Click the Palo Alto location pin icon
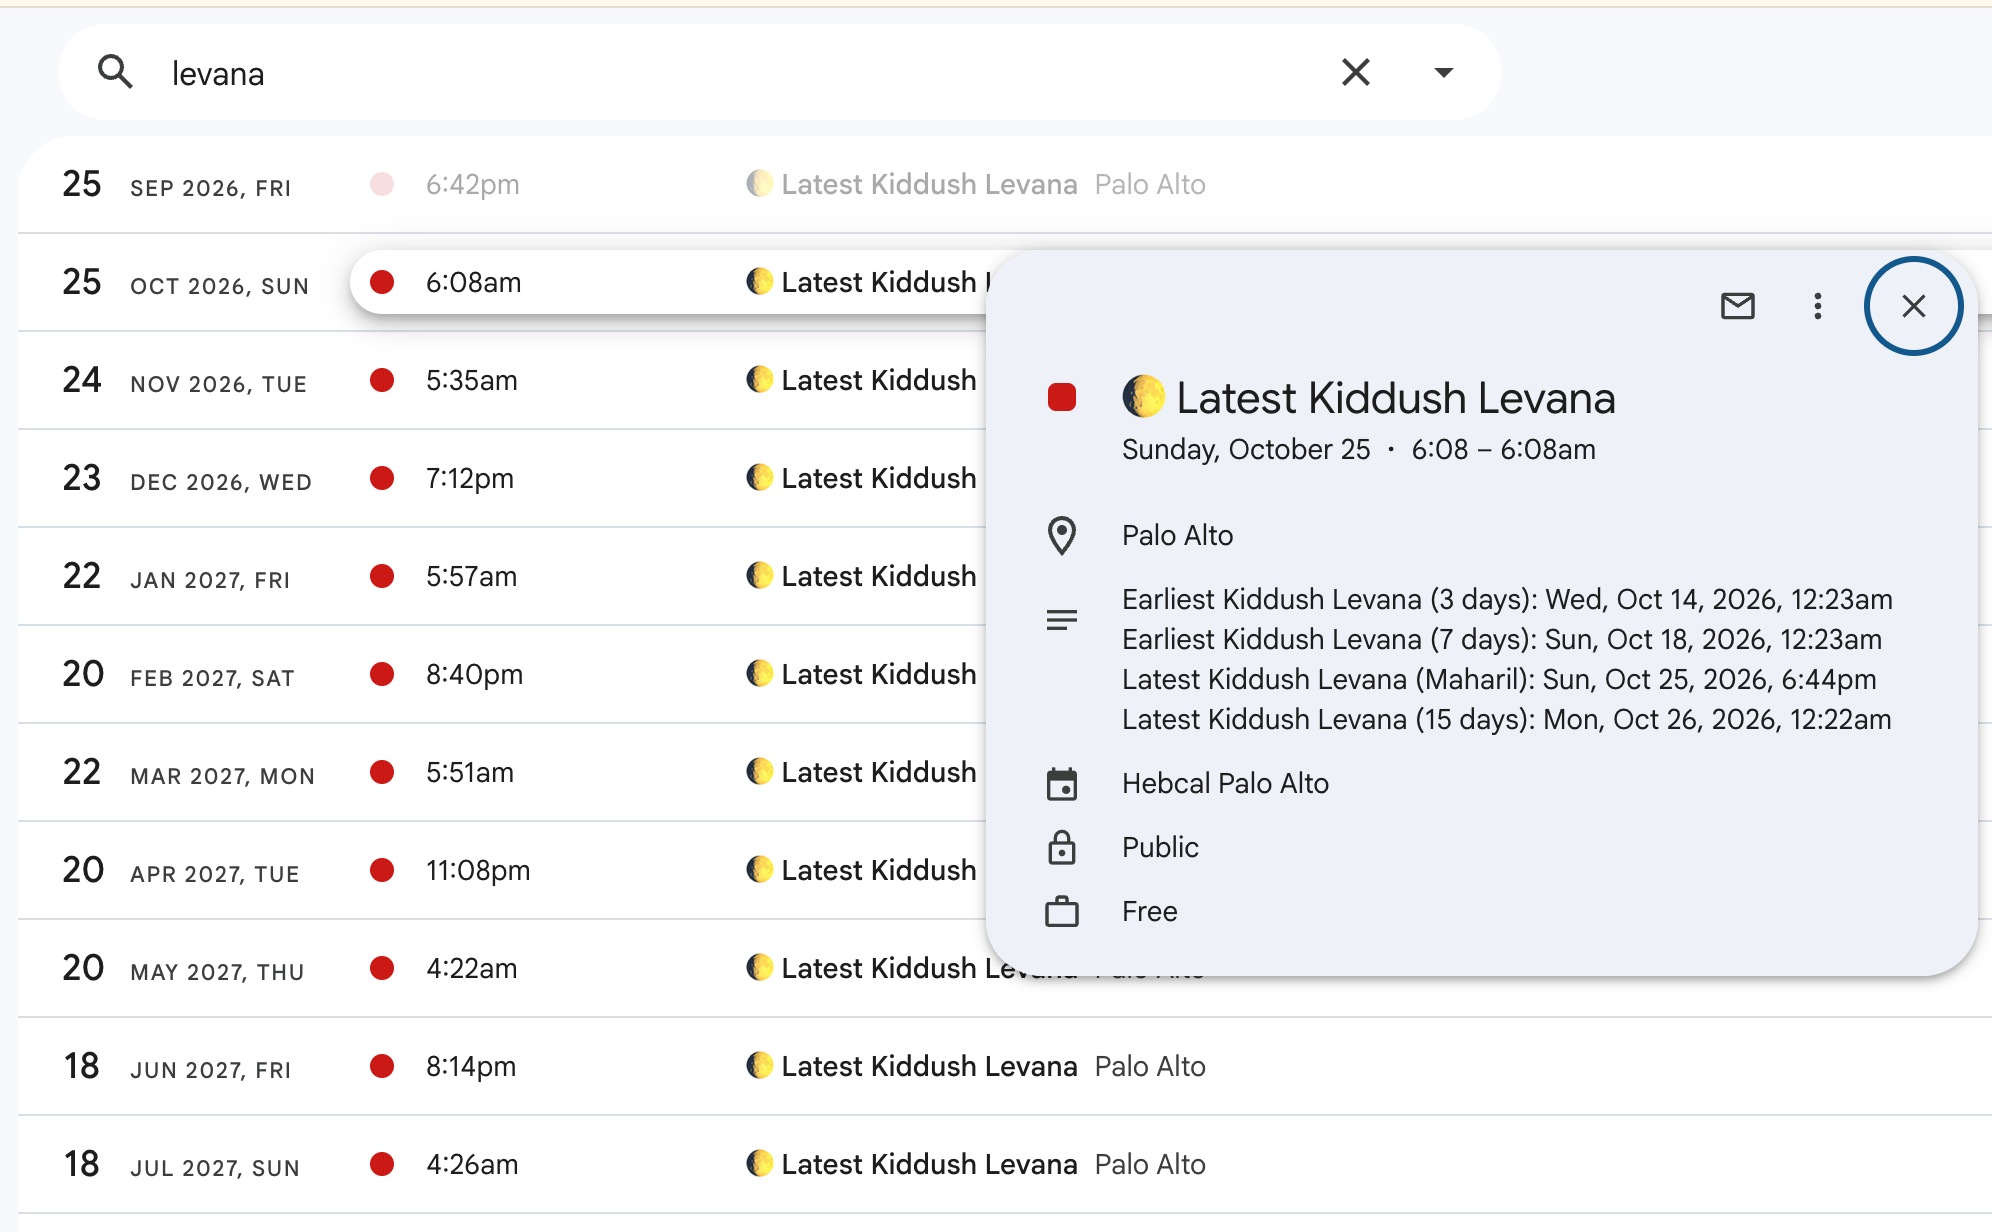The image size is (1992, 1232). (1061, 535)
